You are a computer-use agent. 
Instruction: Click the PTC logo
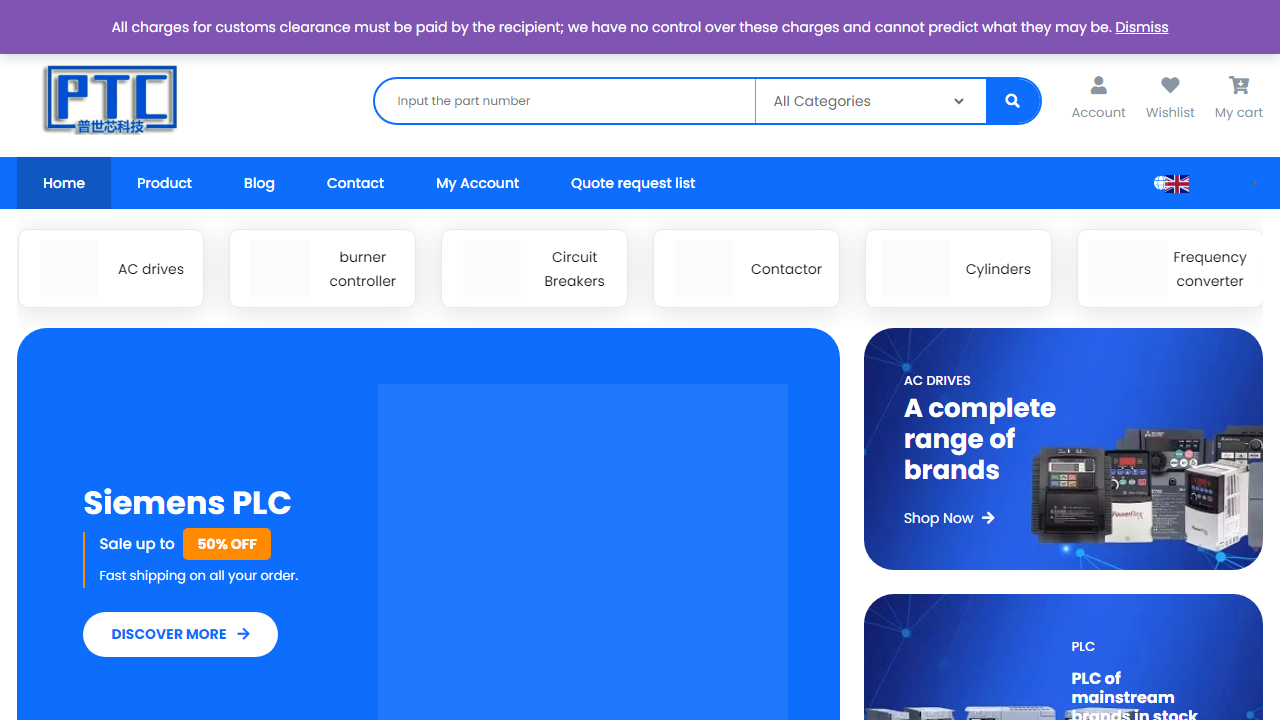coord(110,100)
